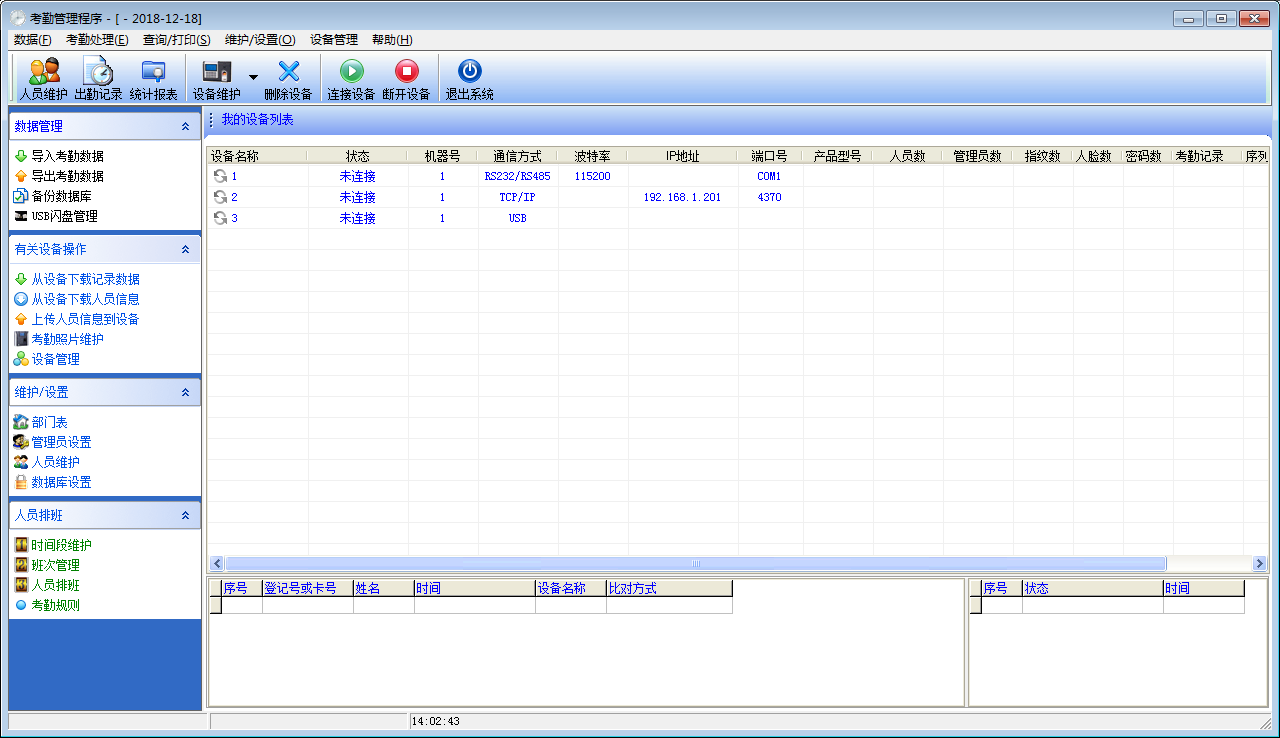Click the 退出系统 power icon
1280x738 pixels.
[x=469, y=72]
